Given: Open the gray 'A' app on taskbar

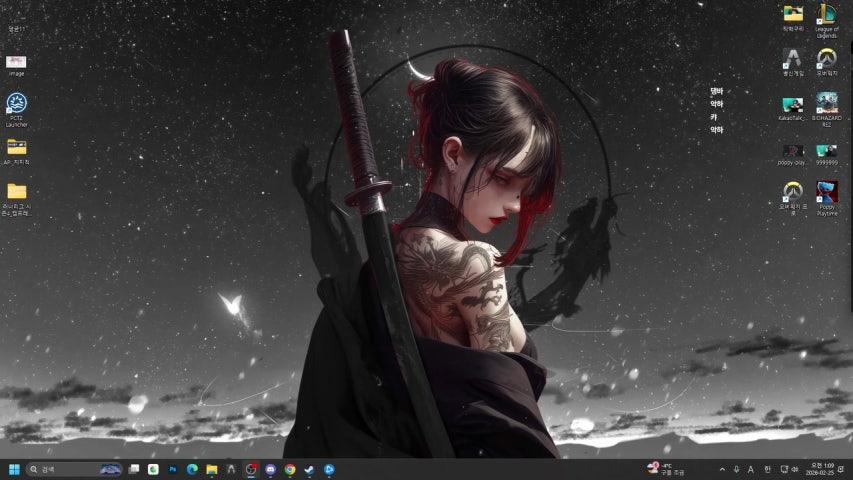Looking at the screenshot, I should coord(231,469).
